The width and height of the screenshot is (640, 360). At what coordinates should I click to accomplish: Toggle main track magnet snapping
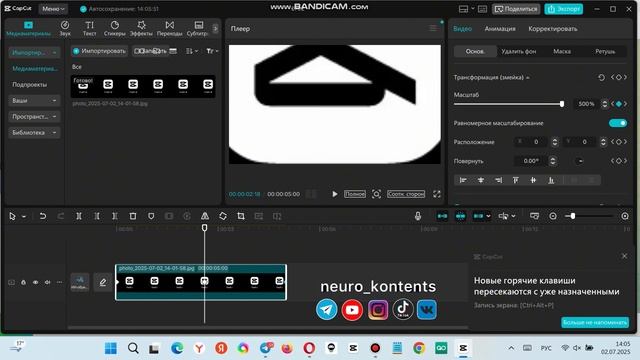(x=442, y=216)
